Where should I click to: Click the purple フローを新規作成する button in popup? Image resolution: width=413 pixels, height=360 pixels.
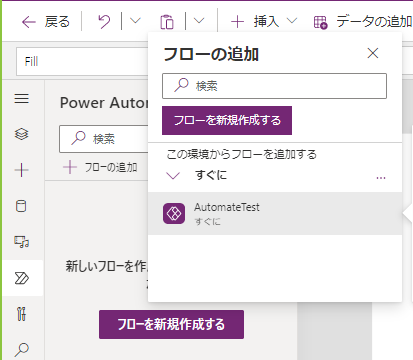pyautogui.click(x=227, y=120)
